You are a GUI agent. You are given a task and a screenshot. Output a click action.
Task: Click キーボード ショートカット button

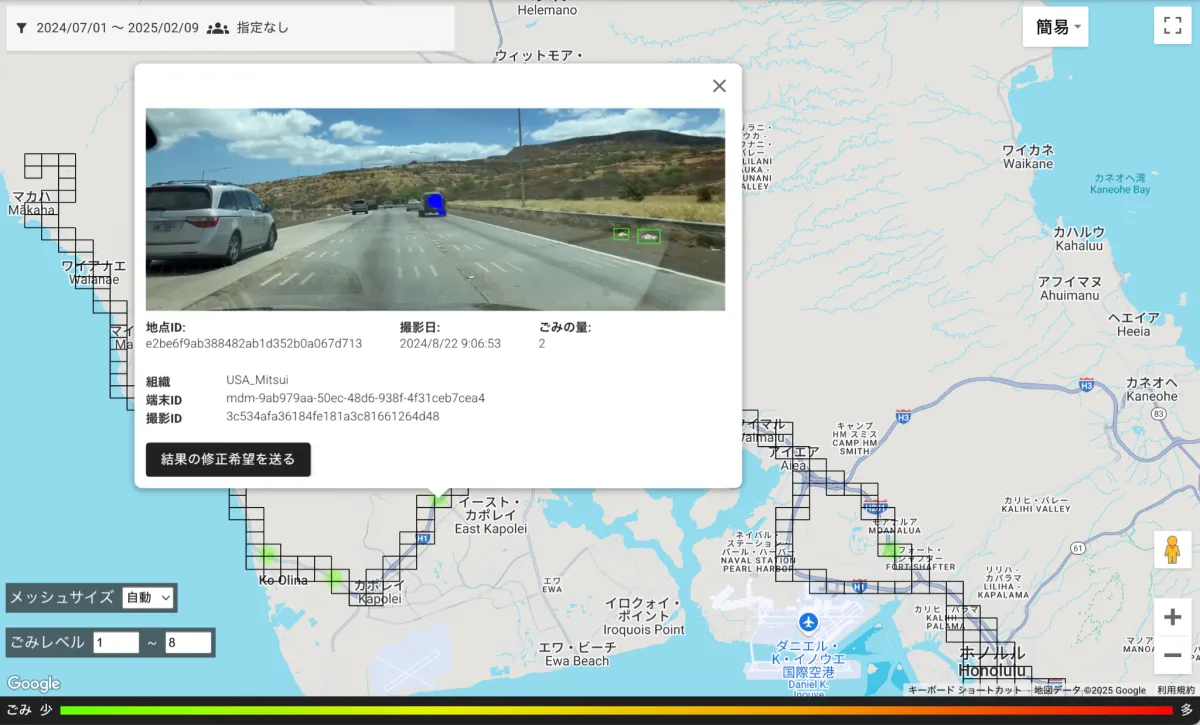[965, 690]
